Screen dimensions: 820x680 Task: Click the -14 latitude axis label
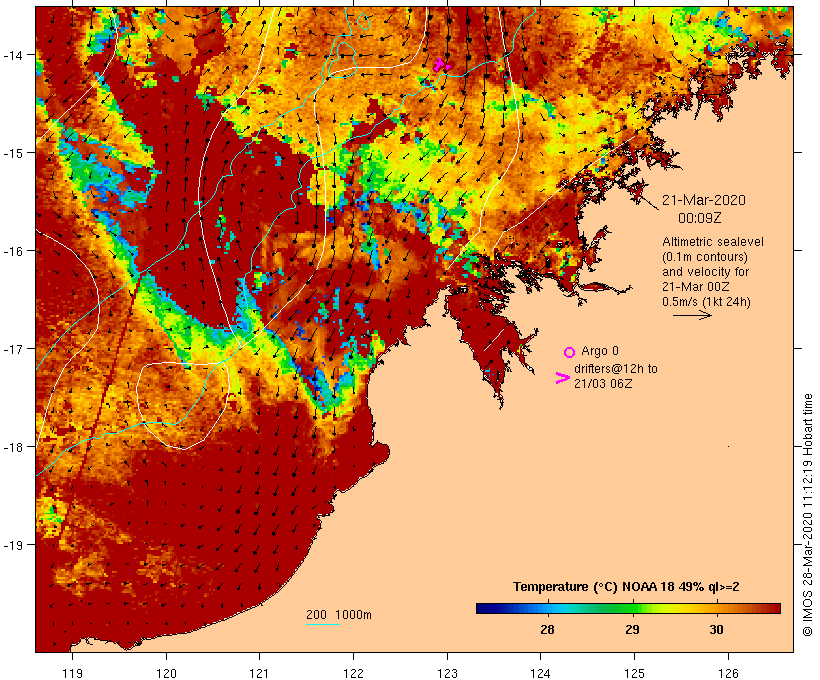click(12, 55)
